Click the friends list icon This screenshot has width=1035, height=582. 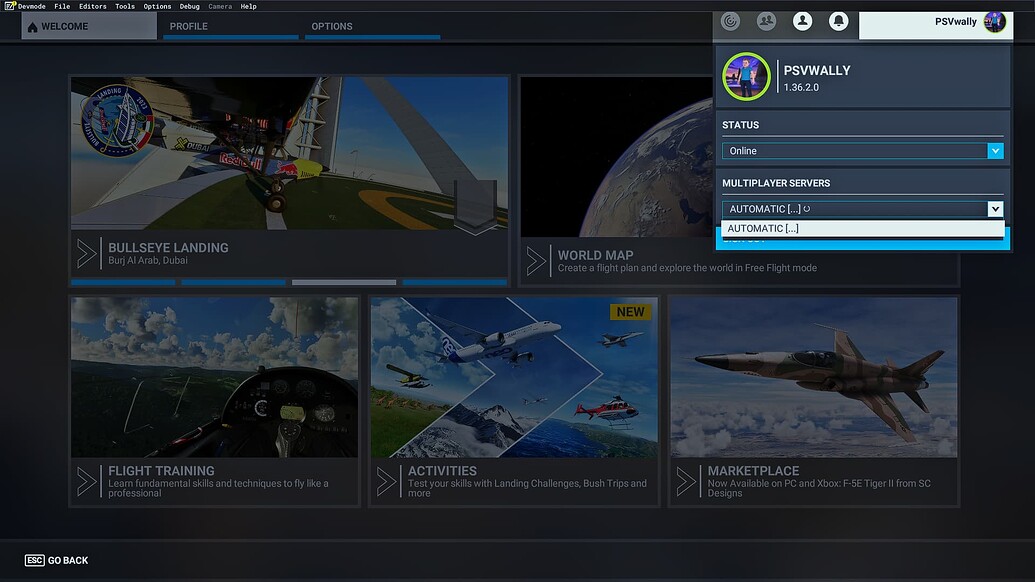[x=766, y=20]
